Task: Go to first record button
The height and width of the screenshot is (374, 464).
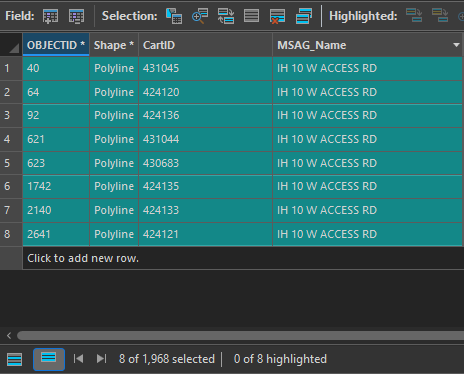Action: [78, 359]
